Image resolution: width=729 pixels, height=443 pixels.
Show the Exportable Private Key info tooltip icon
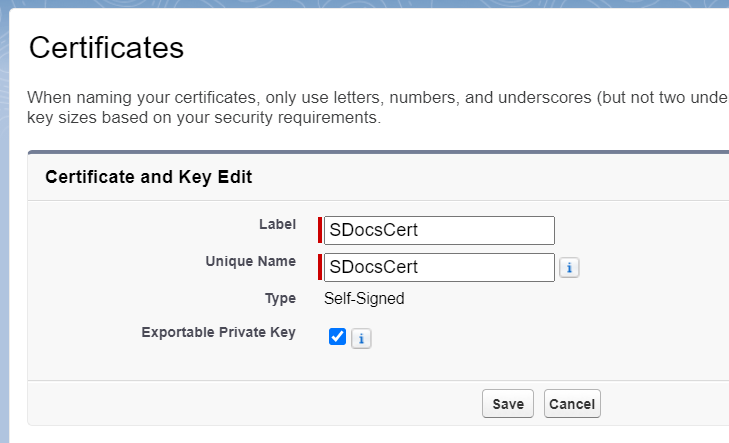361,338
